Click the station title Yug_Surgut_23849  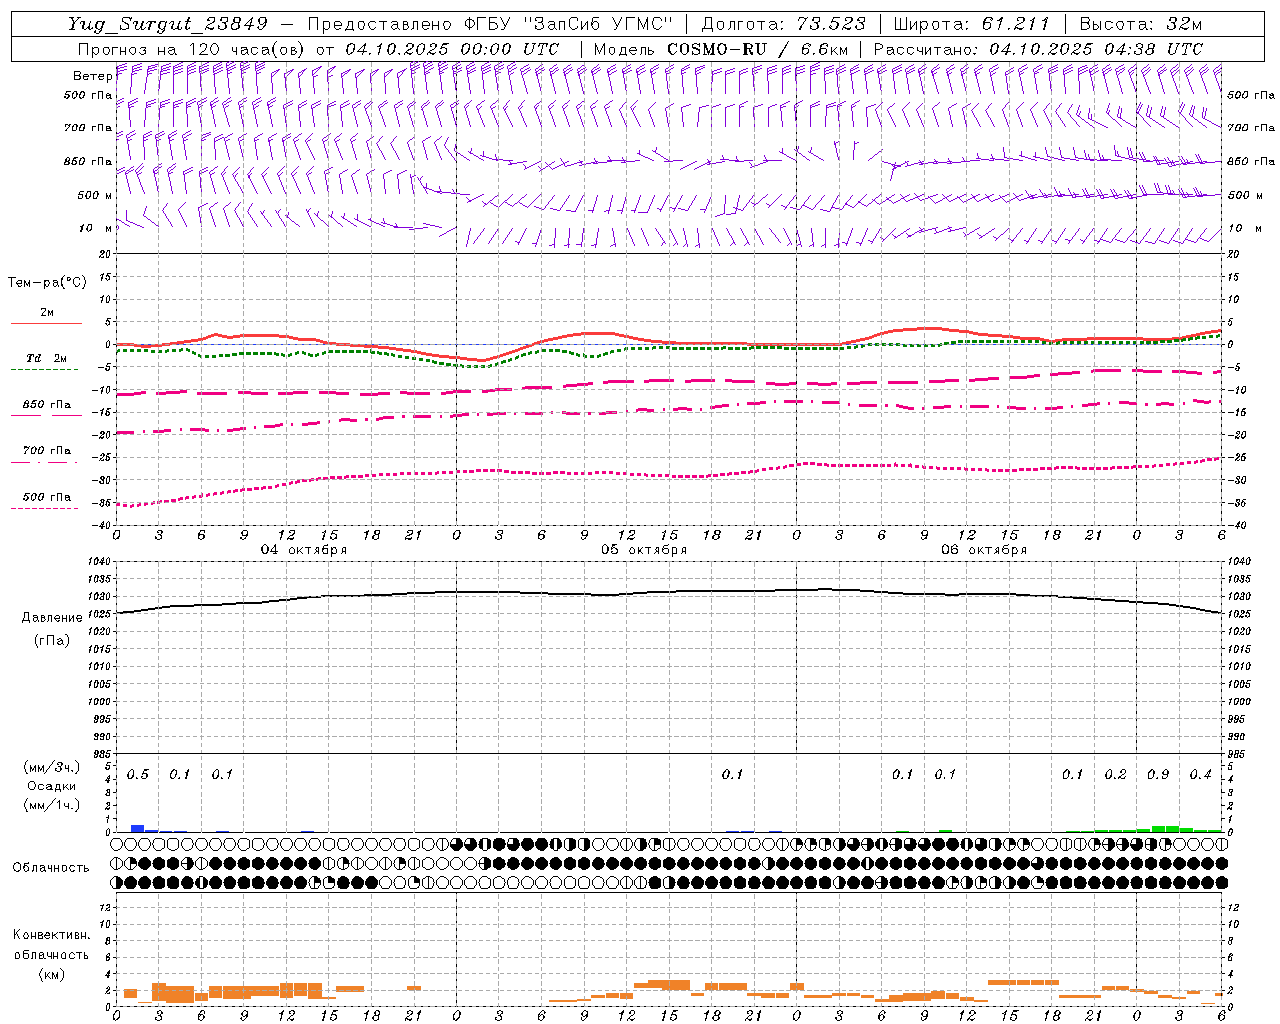168,24
